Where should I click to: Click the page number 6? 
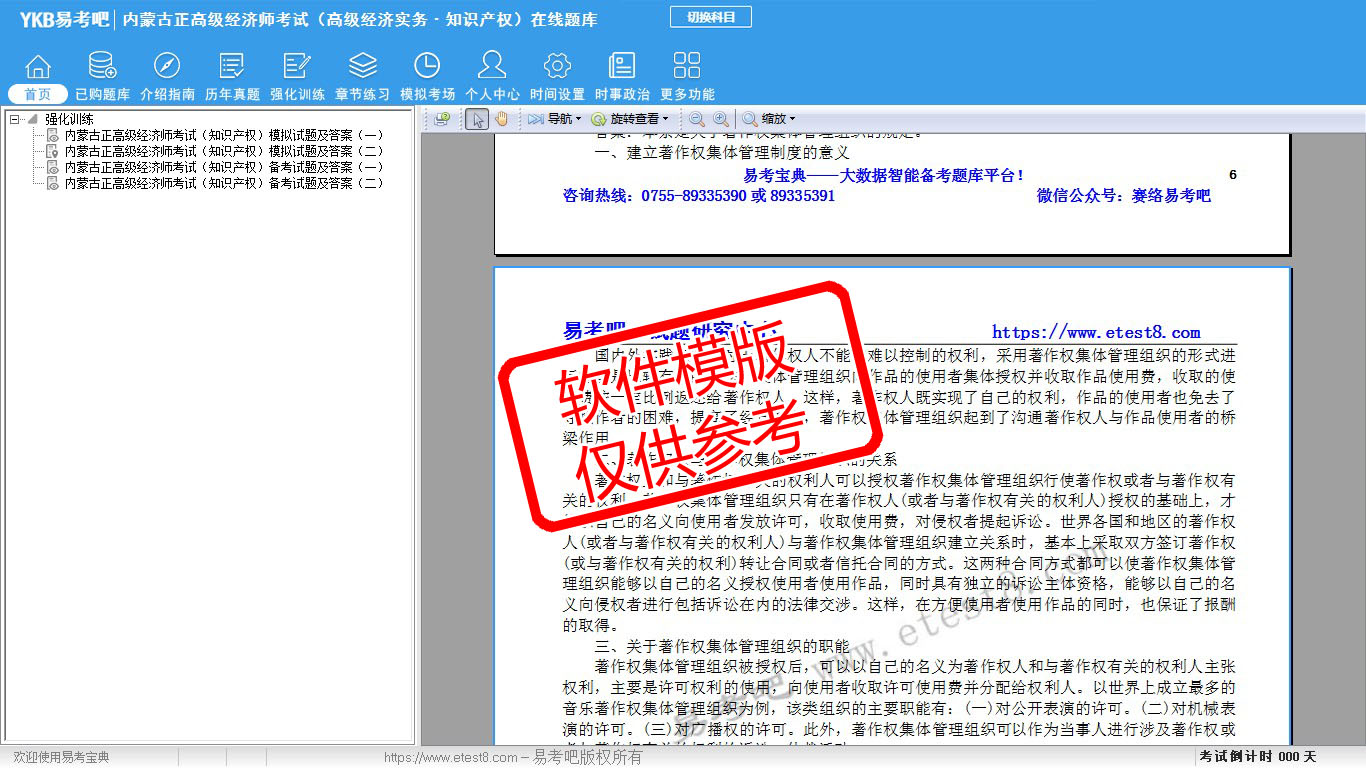point(1233,175)
